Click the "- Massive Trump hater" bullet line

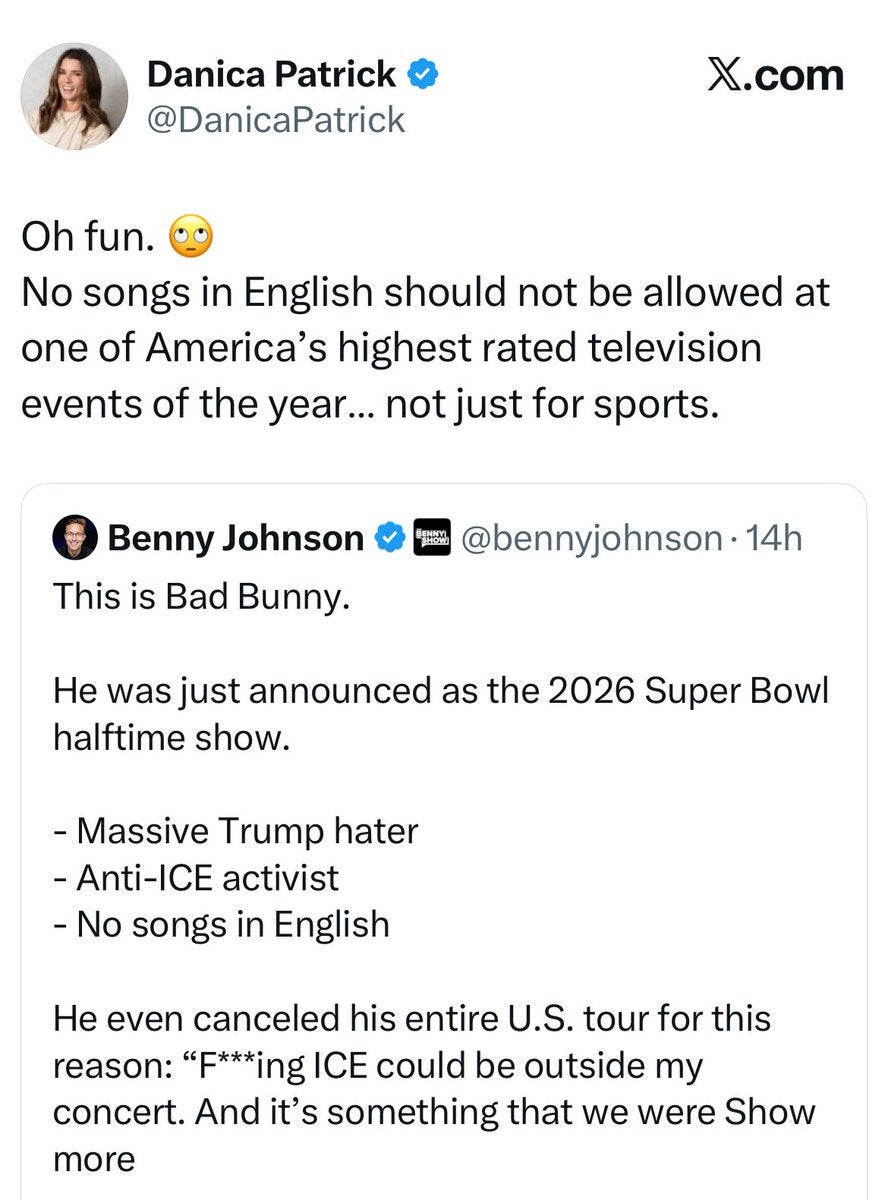click(235, 830)
